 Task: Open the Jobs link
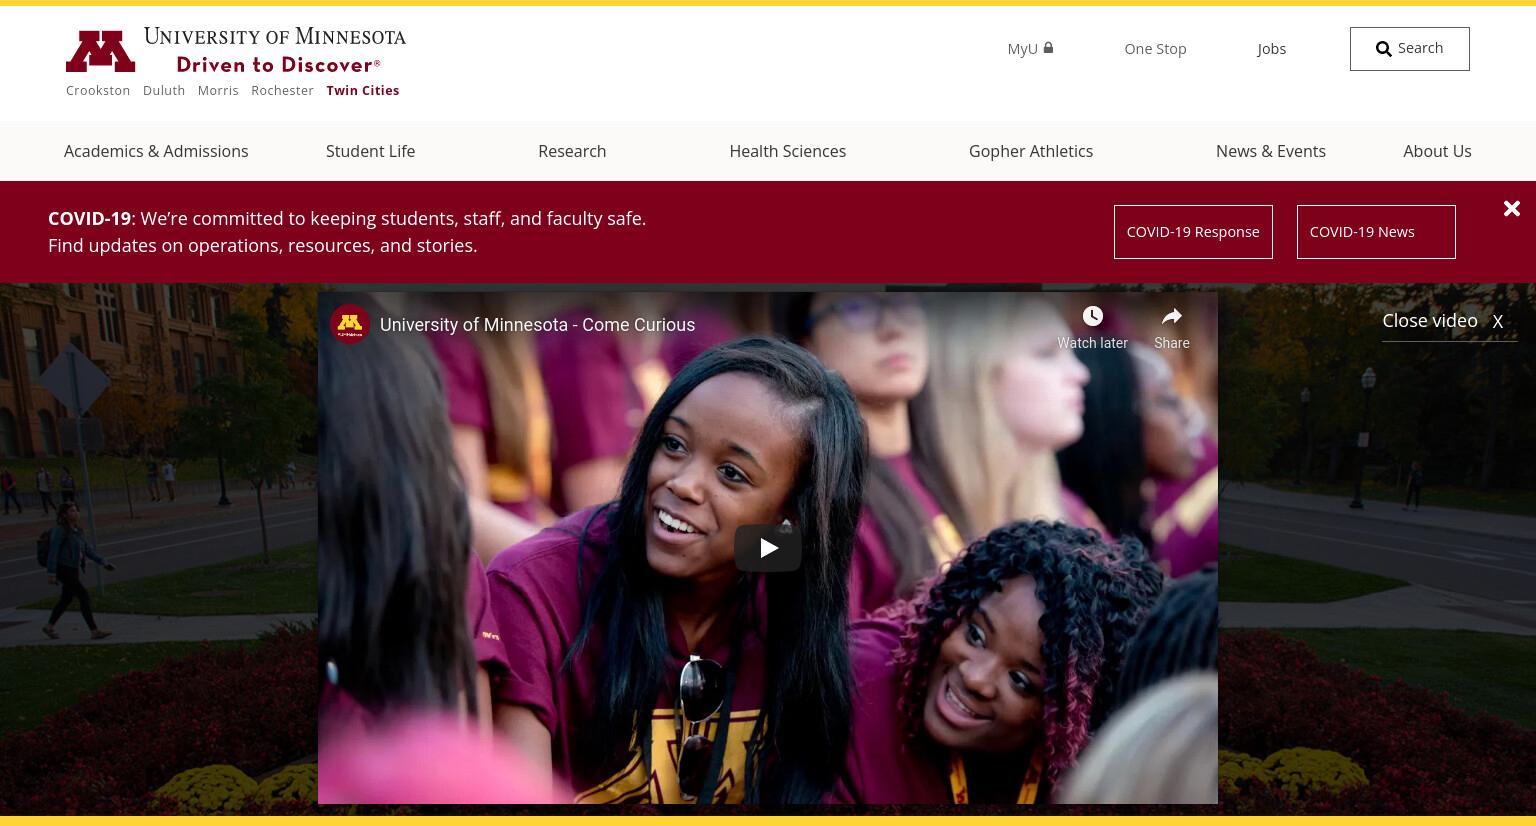1271,49
